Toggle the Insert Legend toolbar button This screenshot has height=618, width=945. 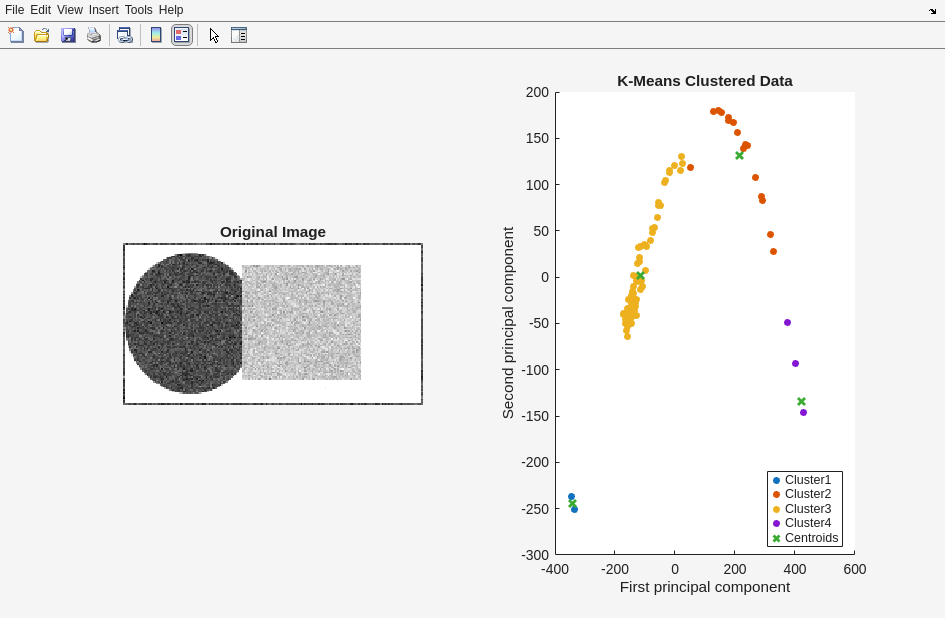pos(181,35)
